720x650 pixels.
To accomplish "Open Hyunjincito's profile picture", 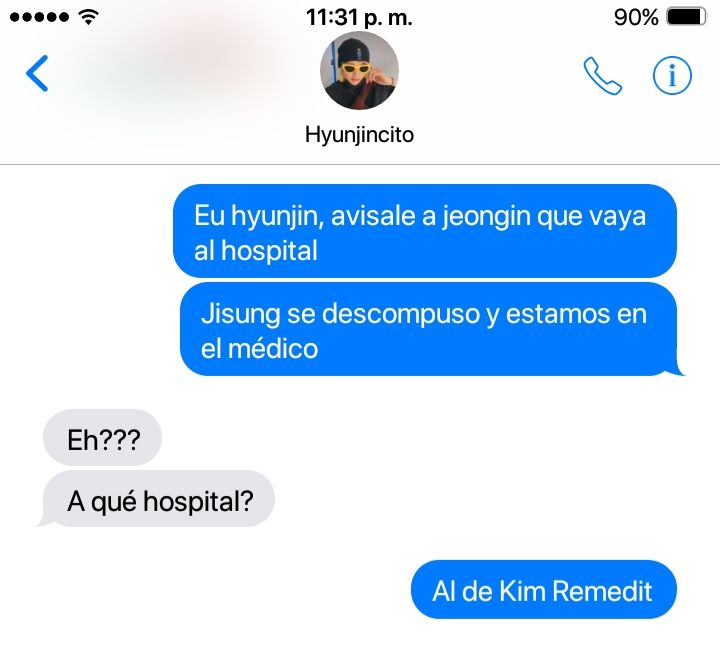I will coord(360,71).
